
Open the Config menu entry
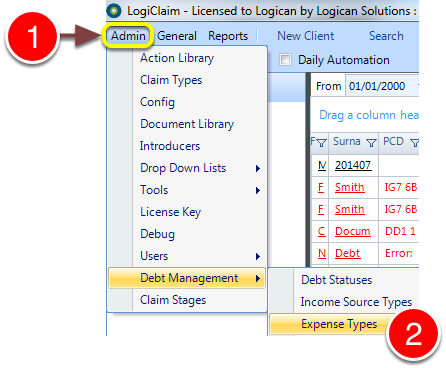pyautogui.click(x=187, y=102)
